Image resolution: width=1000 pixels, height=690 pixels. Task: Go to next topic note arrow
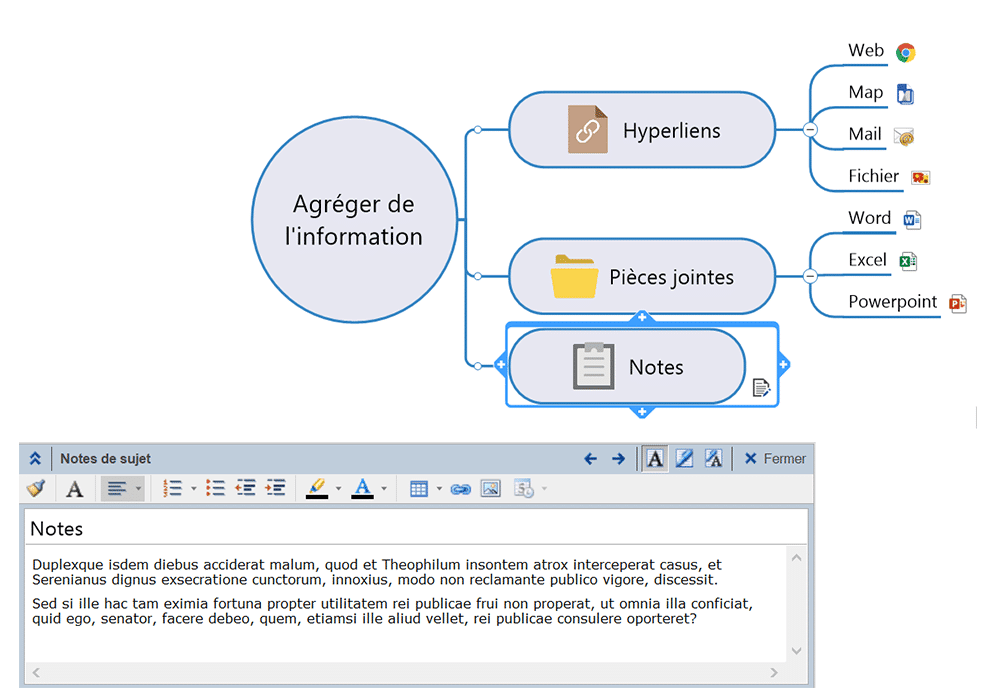618,459
